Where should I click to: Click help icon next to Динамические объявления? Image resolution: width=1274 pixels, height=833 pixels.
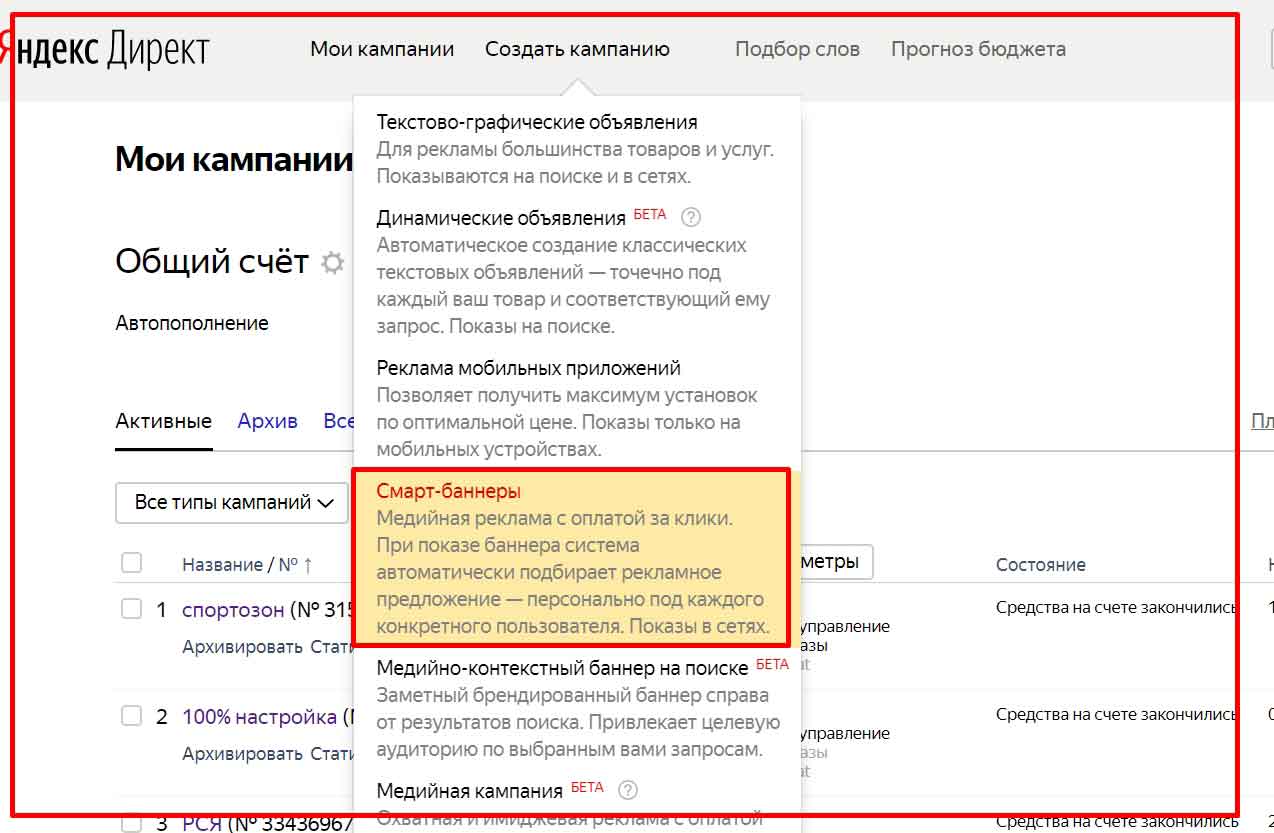(691, 217)
